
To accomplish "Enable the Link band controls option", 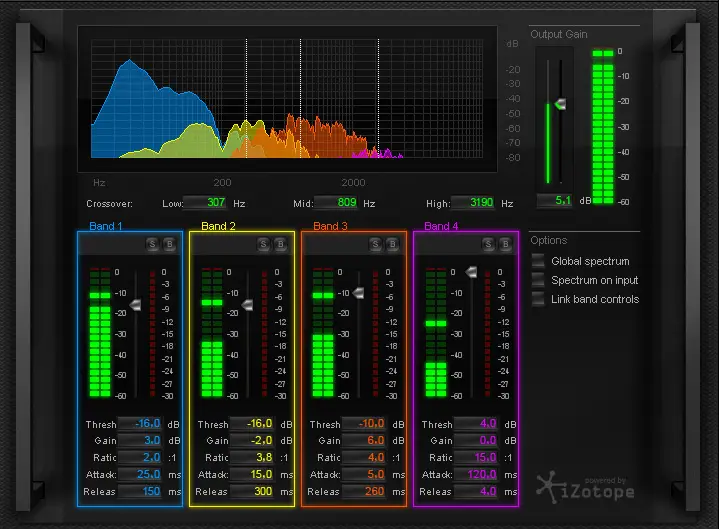I will click(x=538, y=299).
